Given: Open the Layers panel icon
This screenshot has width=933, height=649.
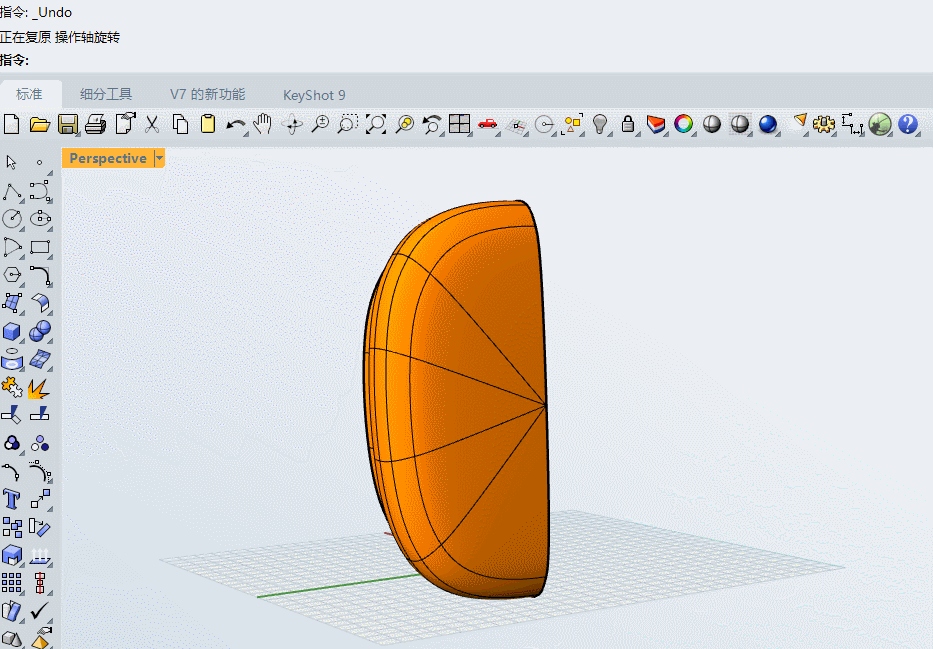Looking at the screenshot, I should (x=656, y=124).
